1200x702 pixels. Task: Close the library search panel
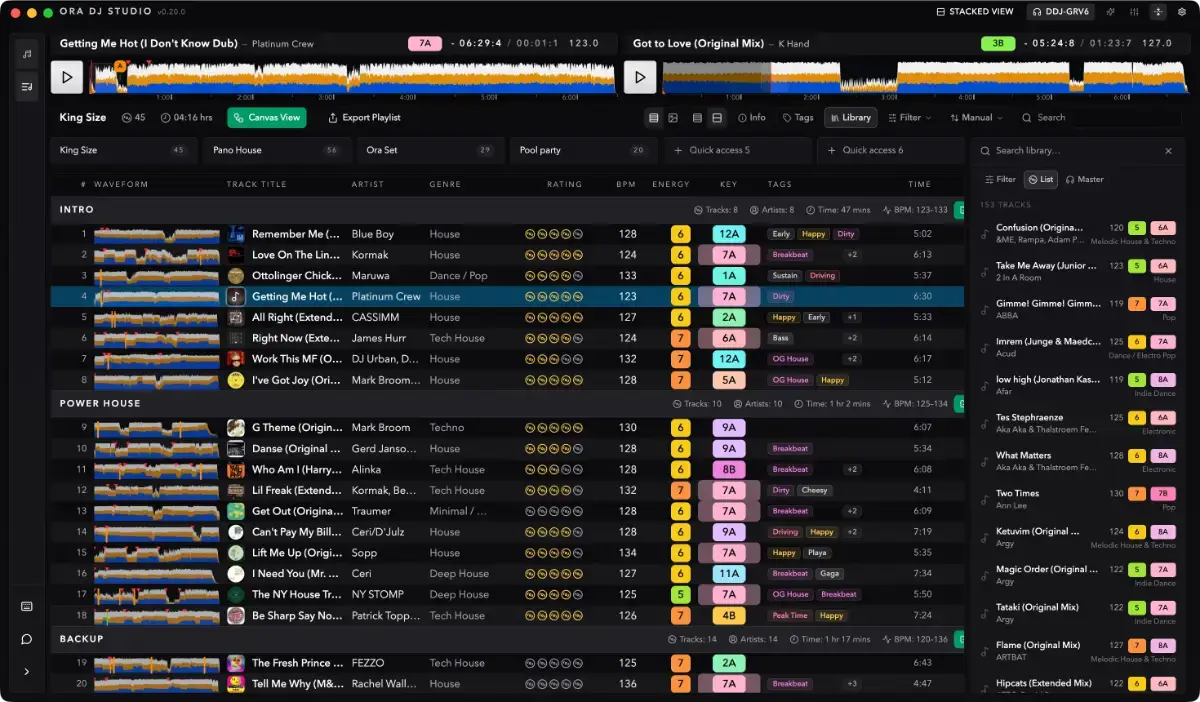[1168, 151]
